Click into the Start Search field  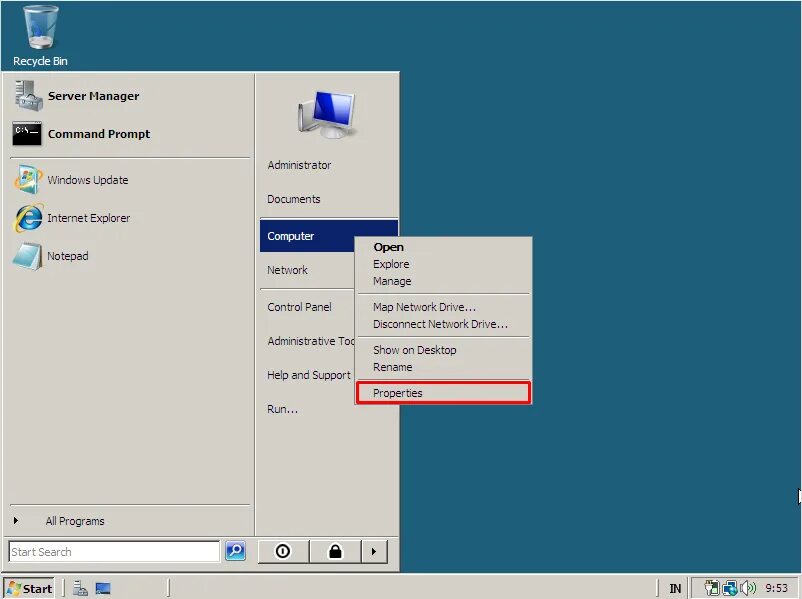click(114, 551)
